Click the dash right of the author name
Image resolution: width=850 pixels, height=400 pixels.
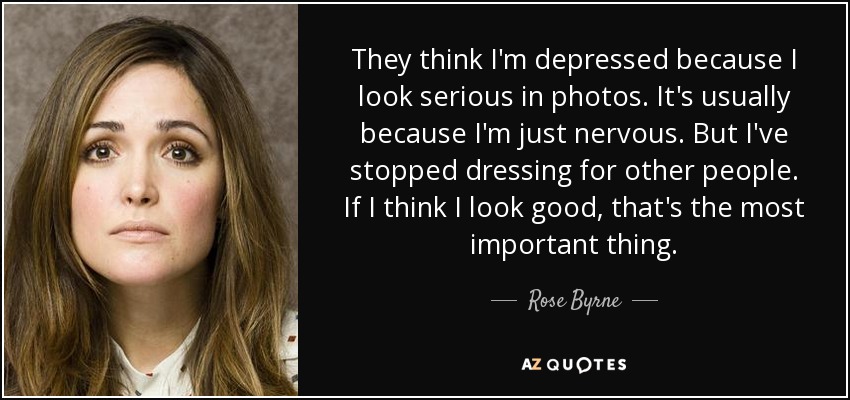pyautogui.click(x=645, y=300)
